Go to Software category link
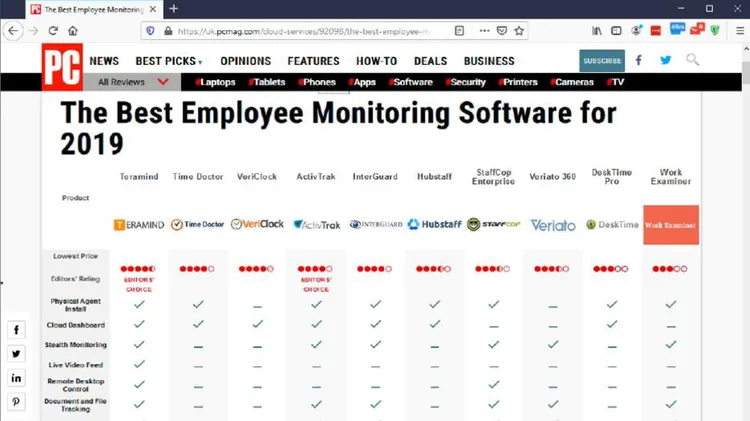 point(411,82)
